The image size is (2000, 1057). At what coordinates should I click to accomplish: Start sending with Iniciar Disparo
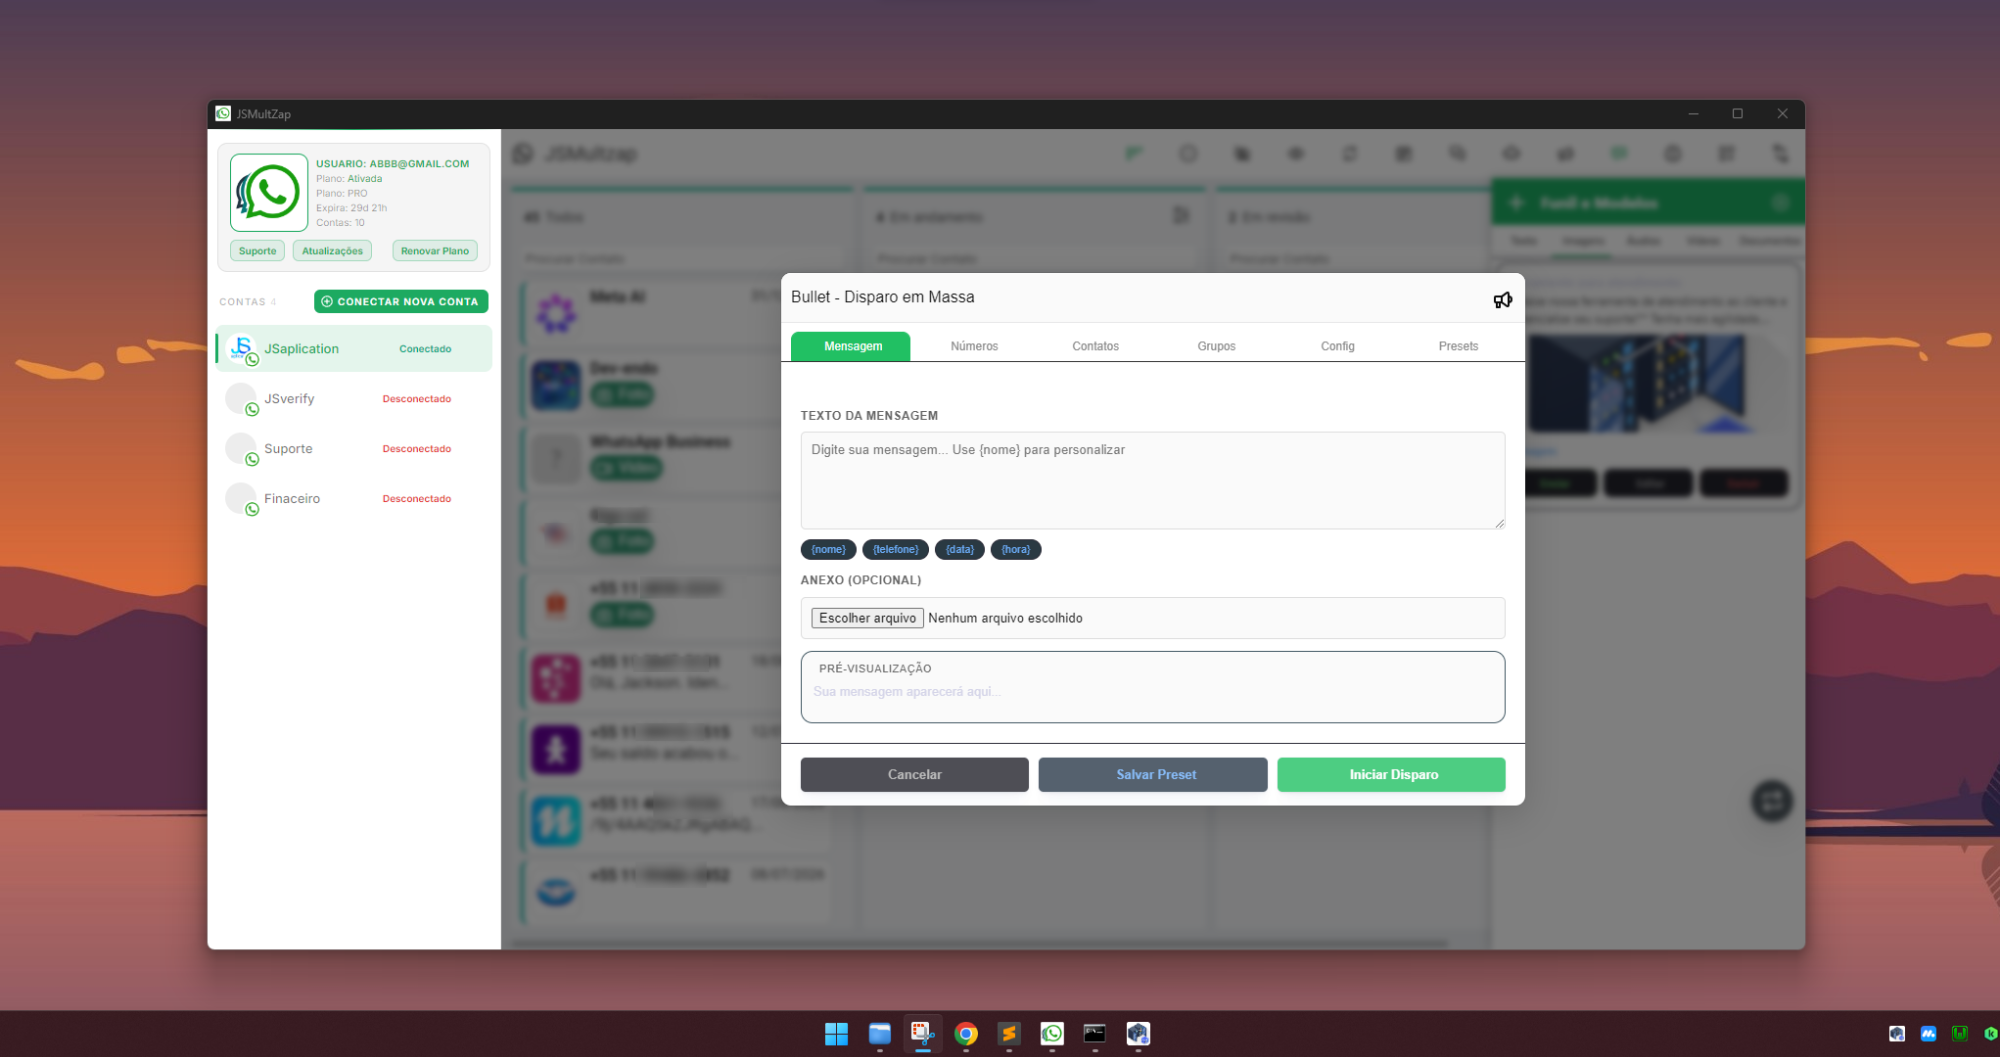tap(1391, 774)
